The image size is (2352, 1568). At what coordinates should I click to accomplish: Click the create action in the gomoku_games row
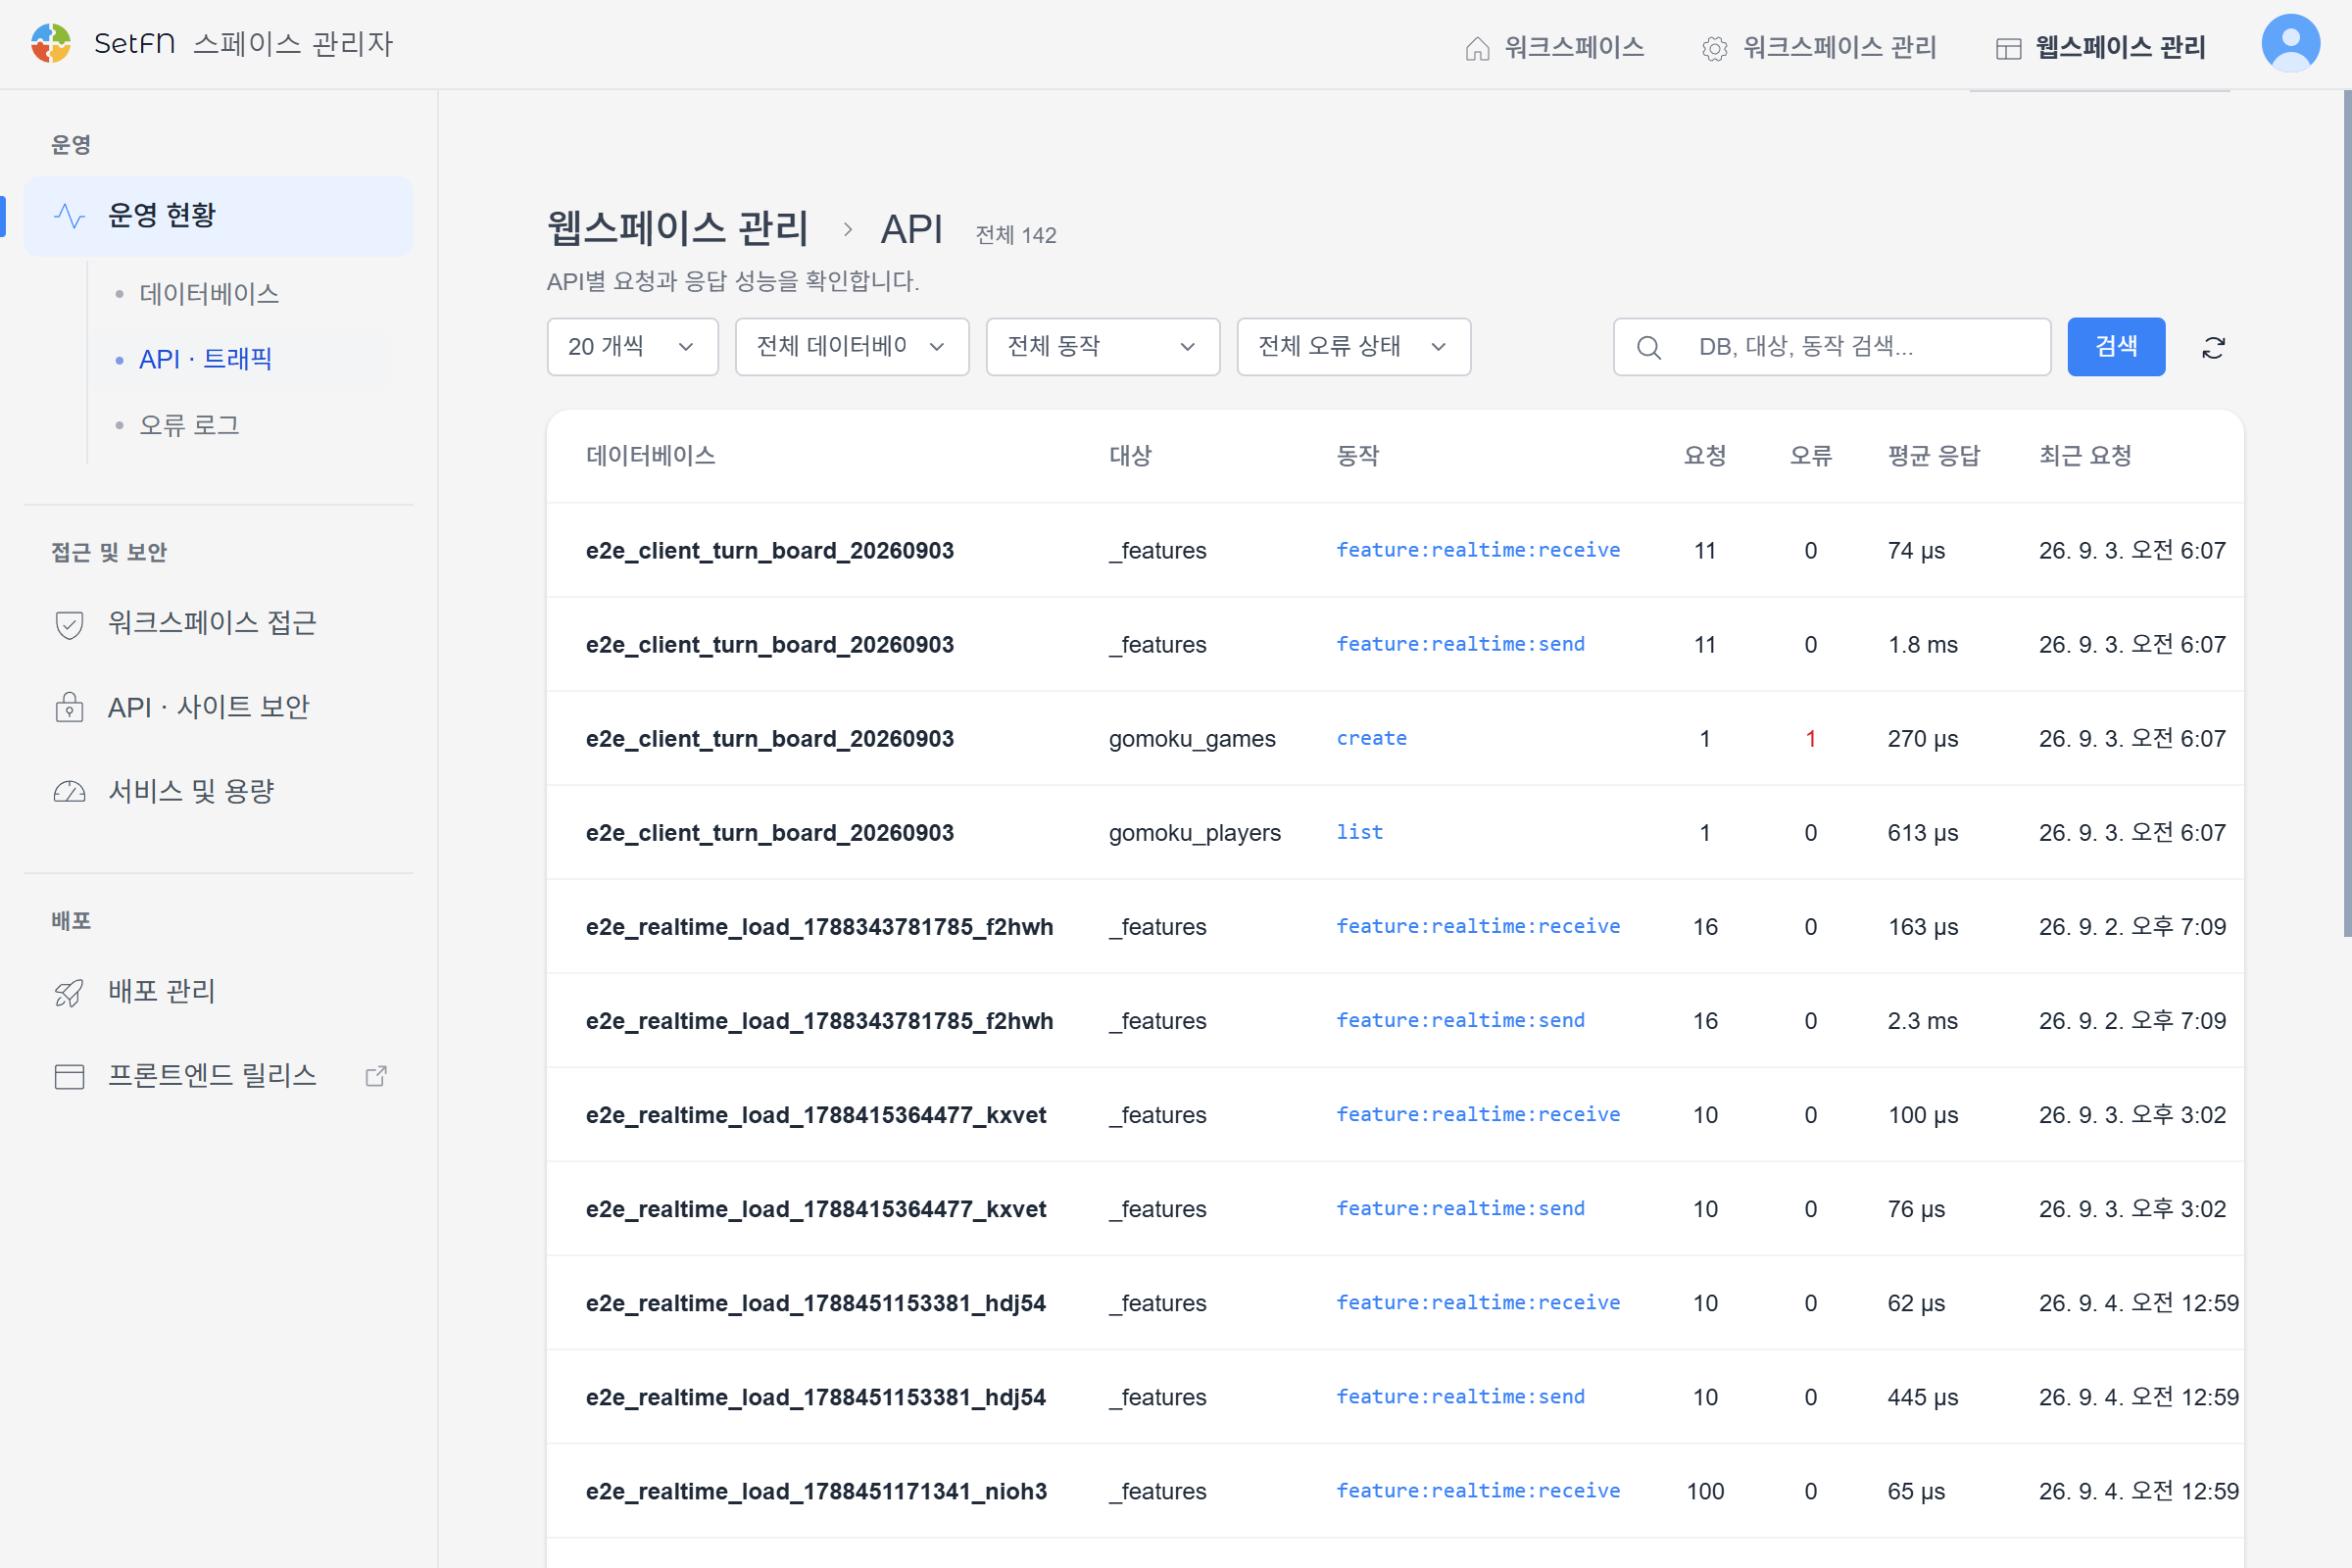(x=1372, y=739)
